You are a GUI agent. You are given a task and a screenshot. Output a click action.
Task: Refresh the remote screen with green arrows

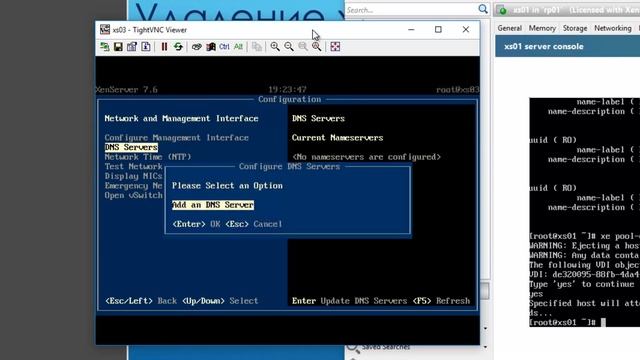point(178,47)
